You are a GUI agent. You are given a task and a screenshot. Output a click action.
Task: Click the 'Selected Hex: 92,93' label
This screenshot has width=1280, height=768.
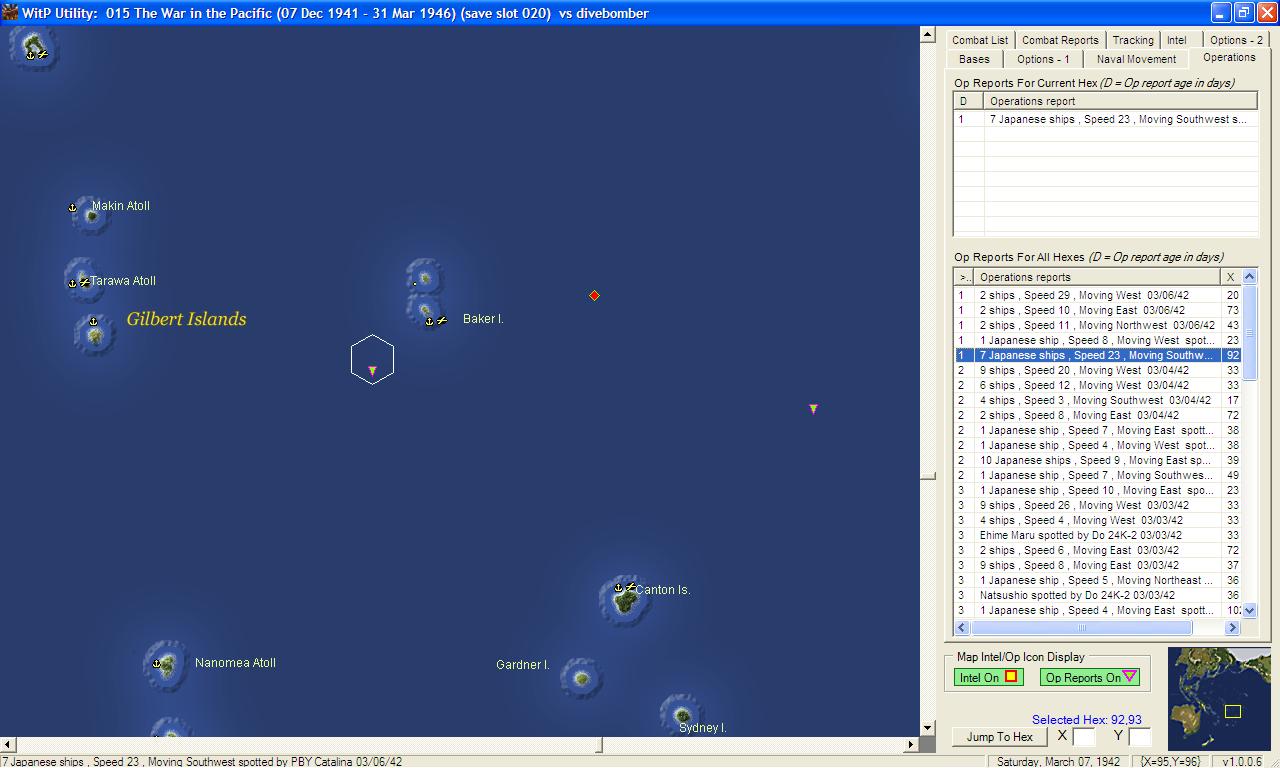click(1087, 719)
